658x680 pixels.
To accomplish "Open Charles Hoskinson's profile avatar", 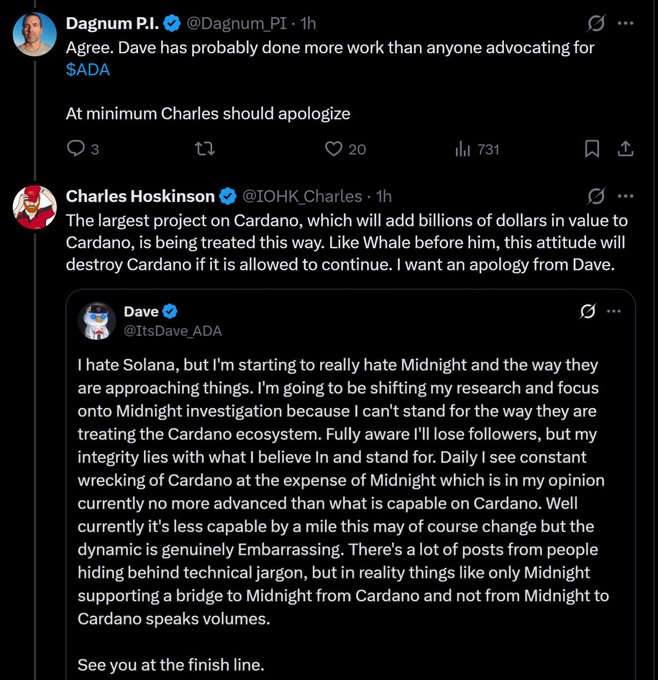I will click(34, 208).
